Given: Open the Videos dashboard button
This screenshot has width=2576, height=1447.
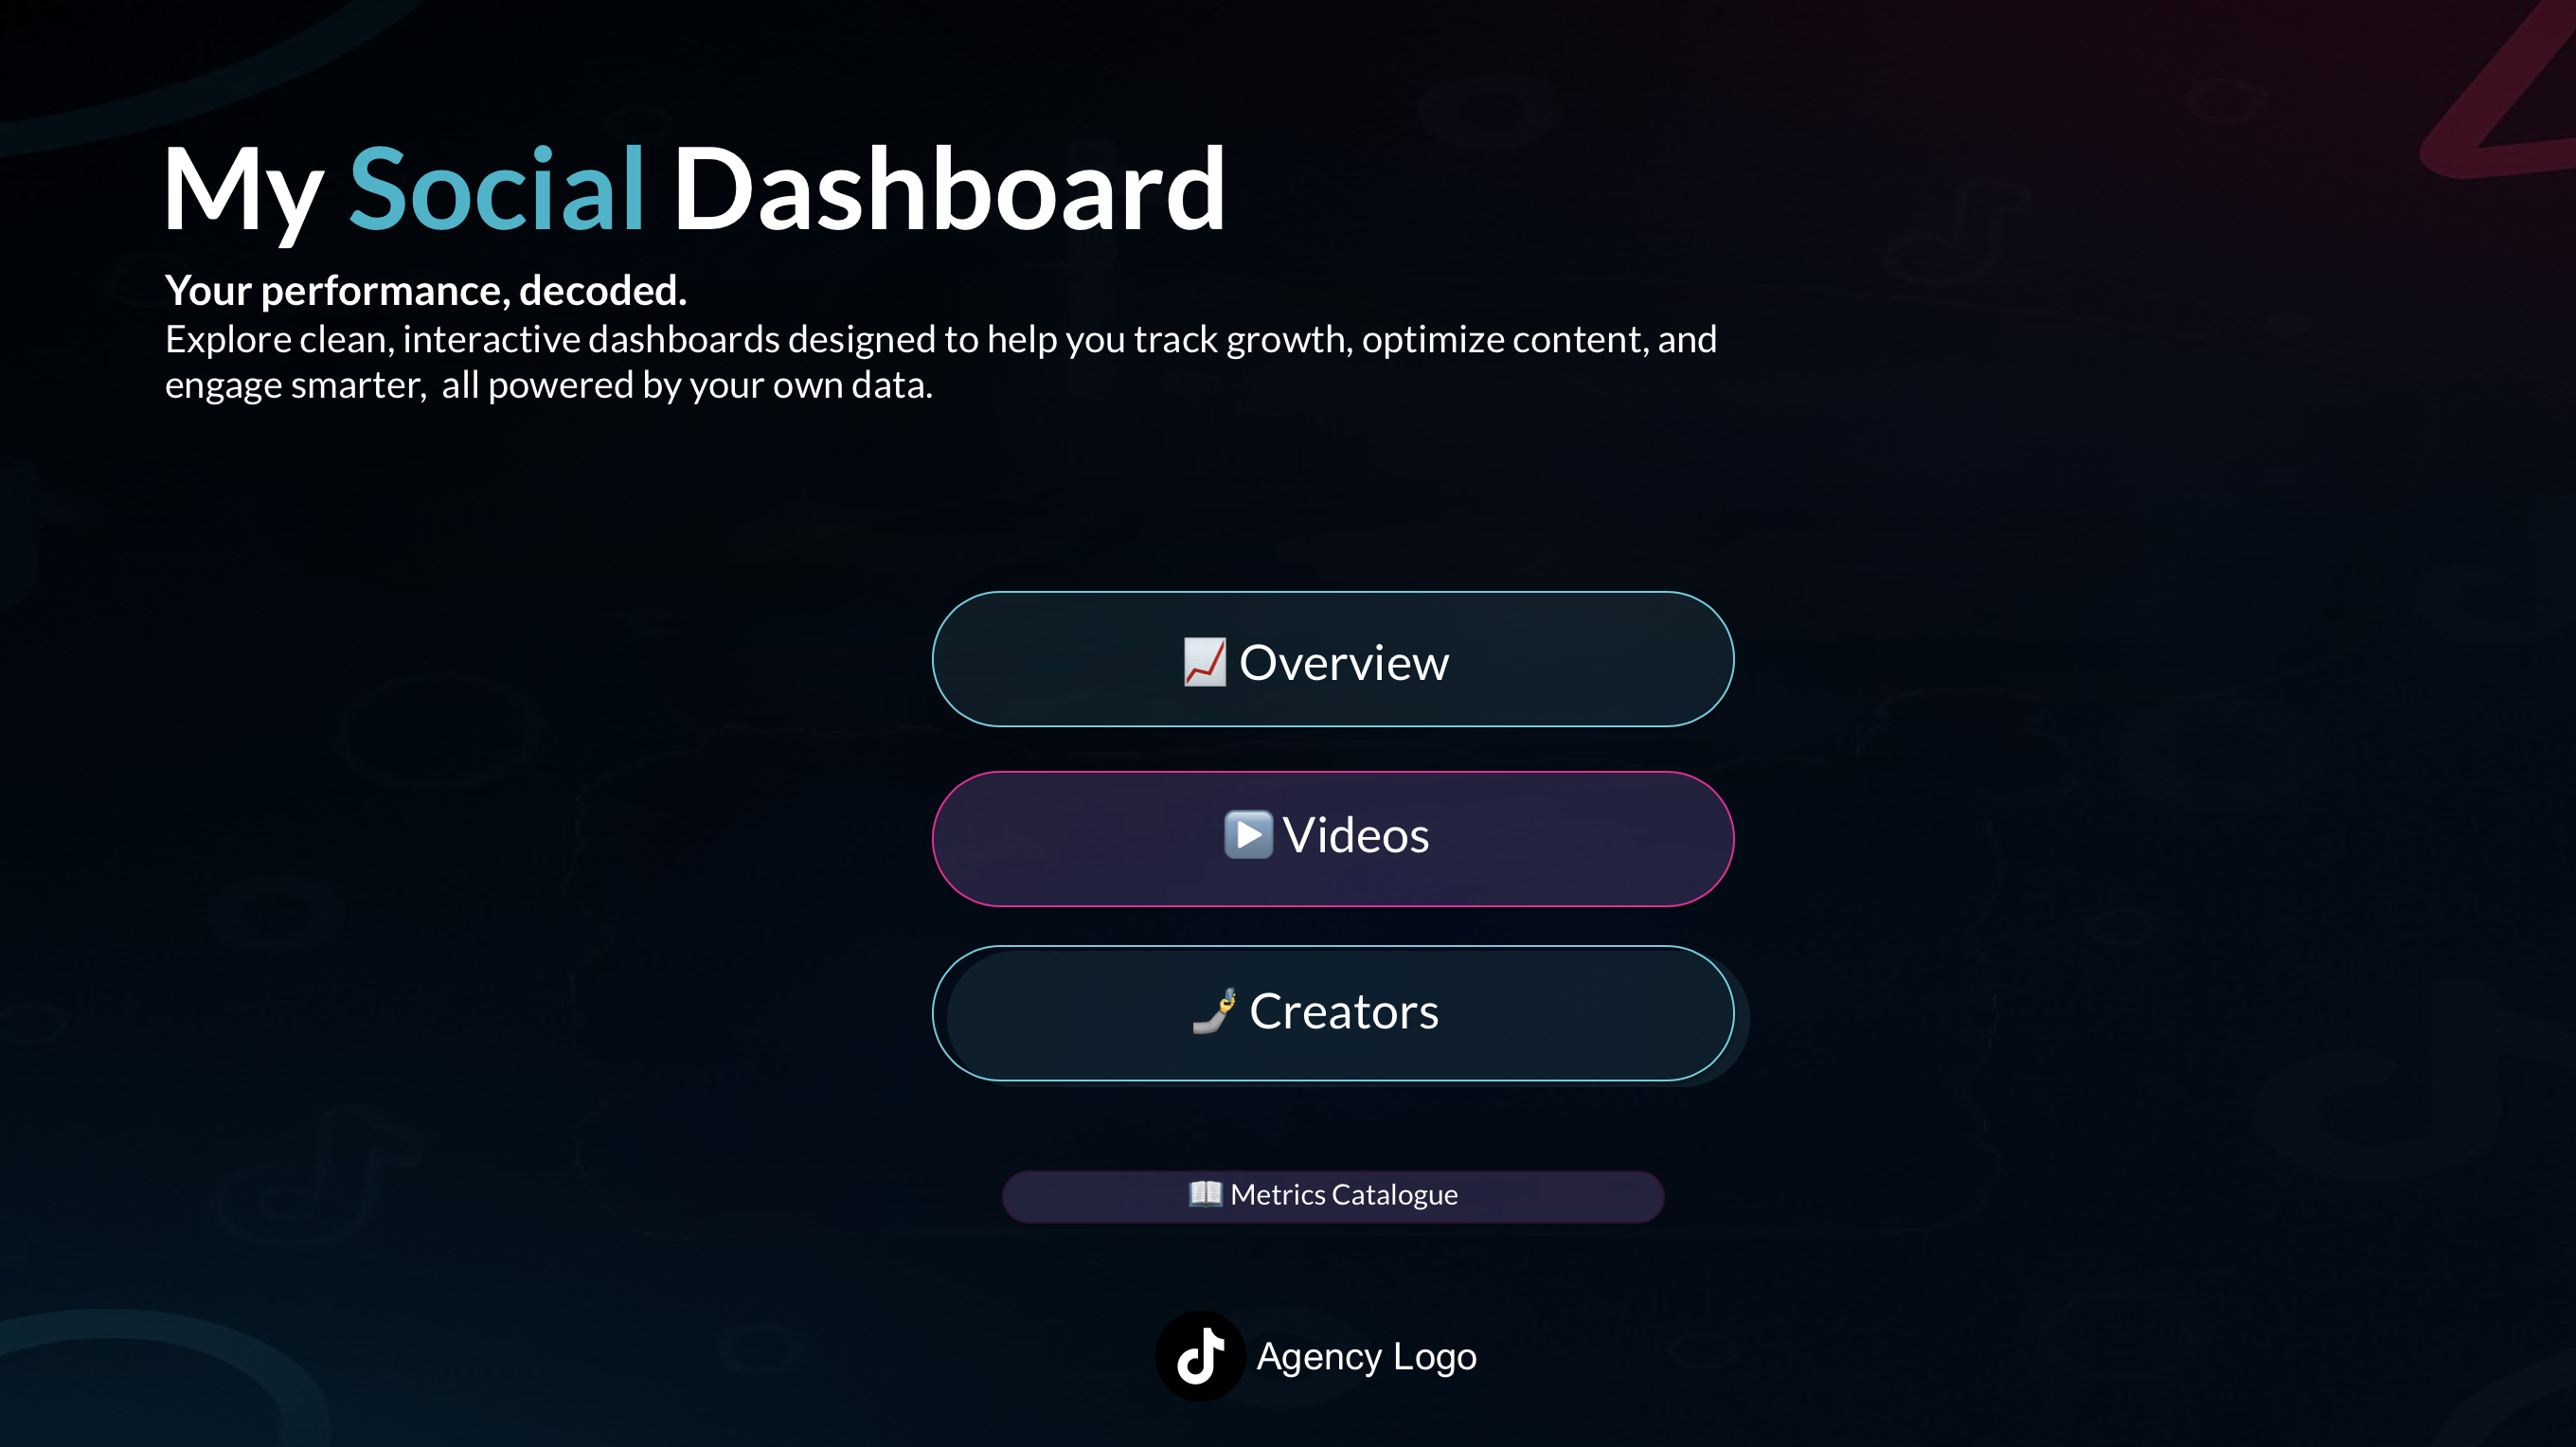Looking at the screenshot, I should [1333, 839].
